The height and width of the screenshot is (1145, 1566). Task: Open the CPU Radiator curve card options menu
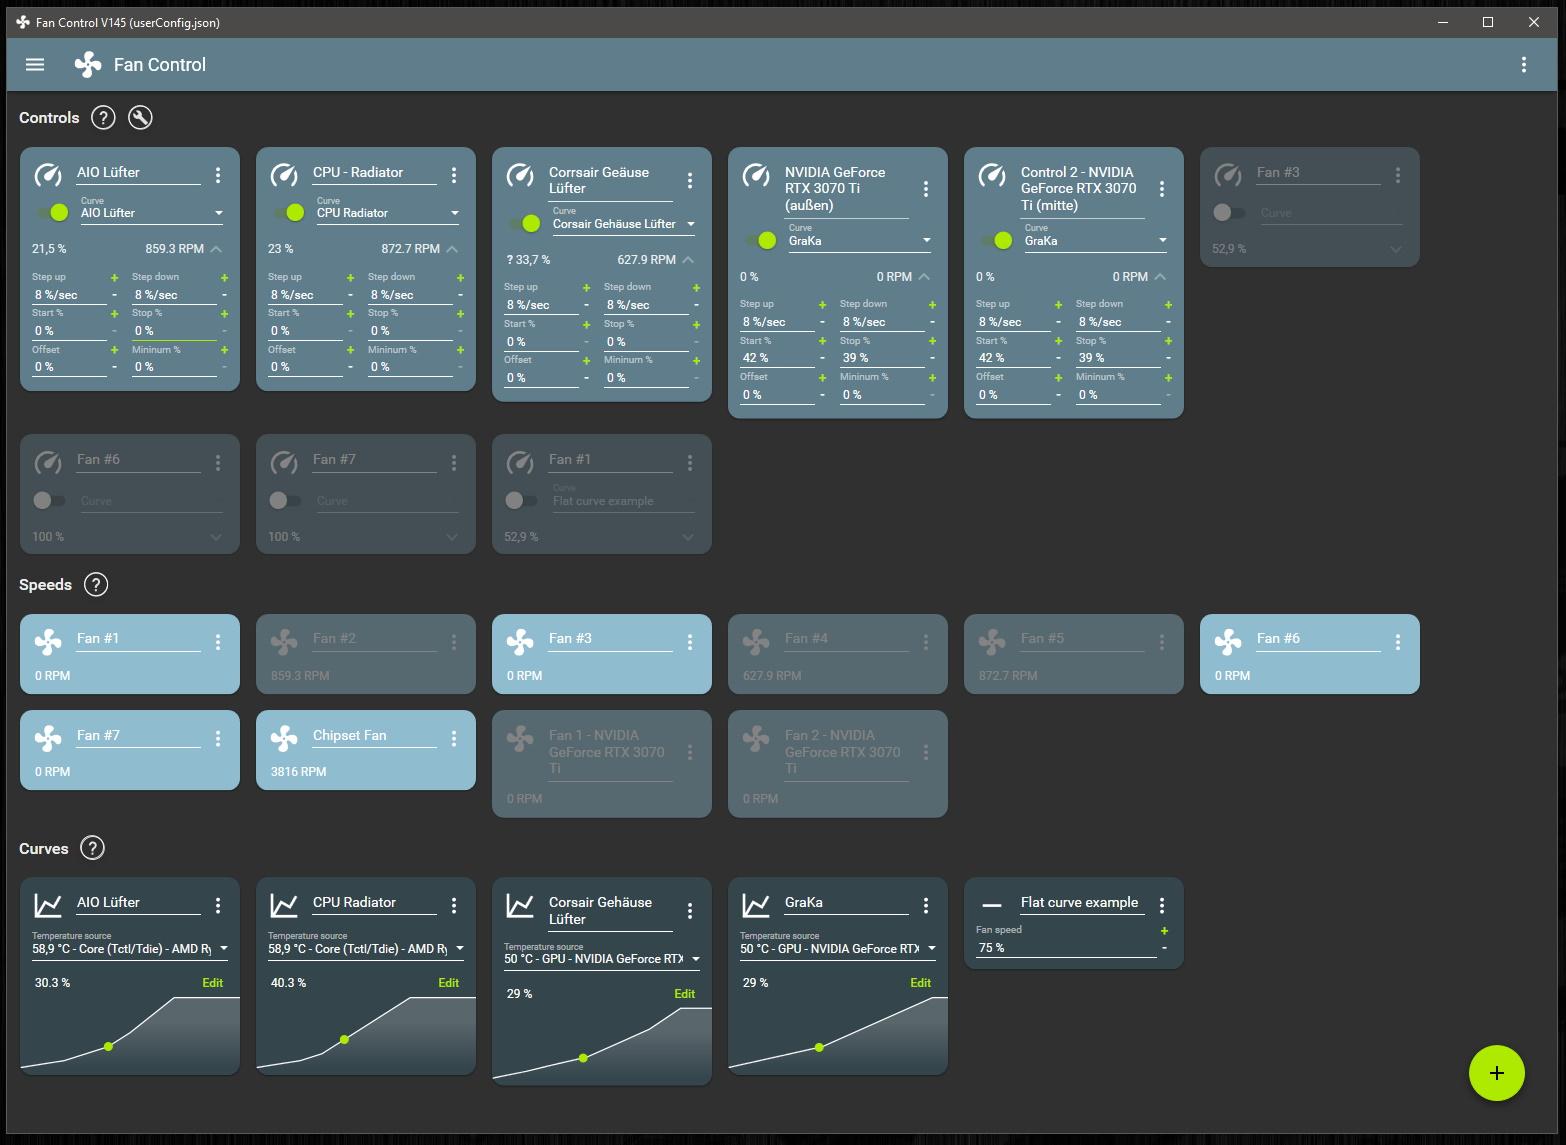click(x=454, y=905)
